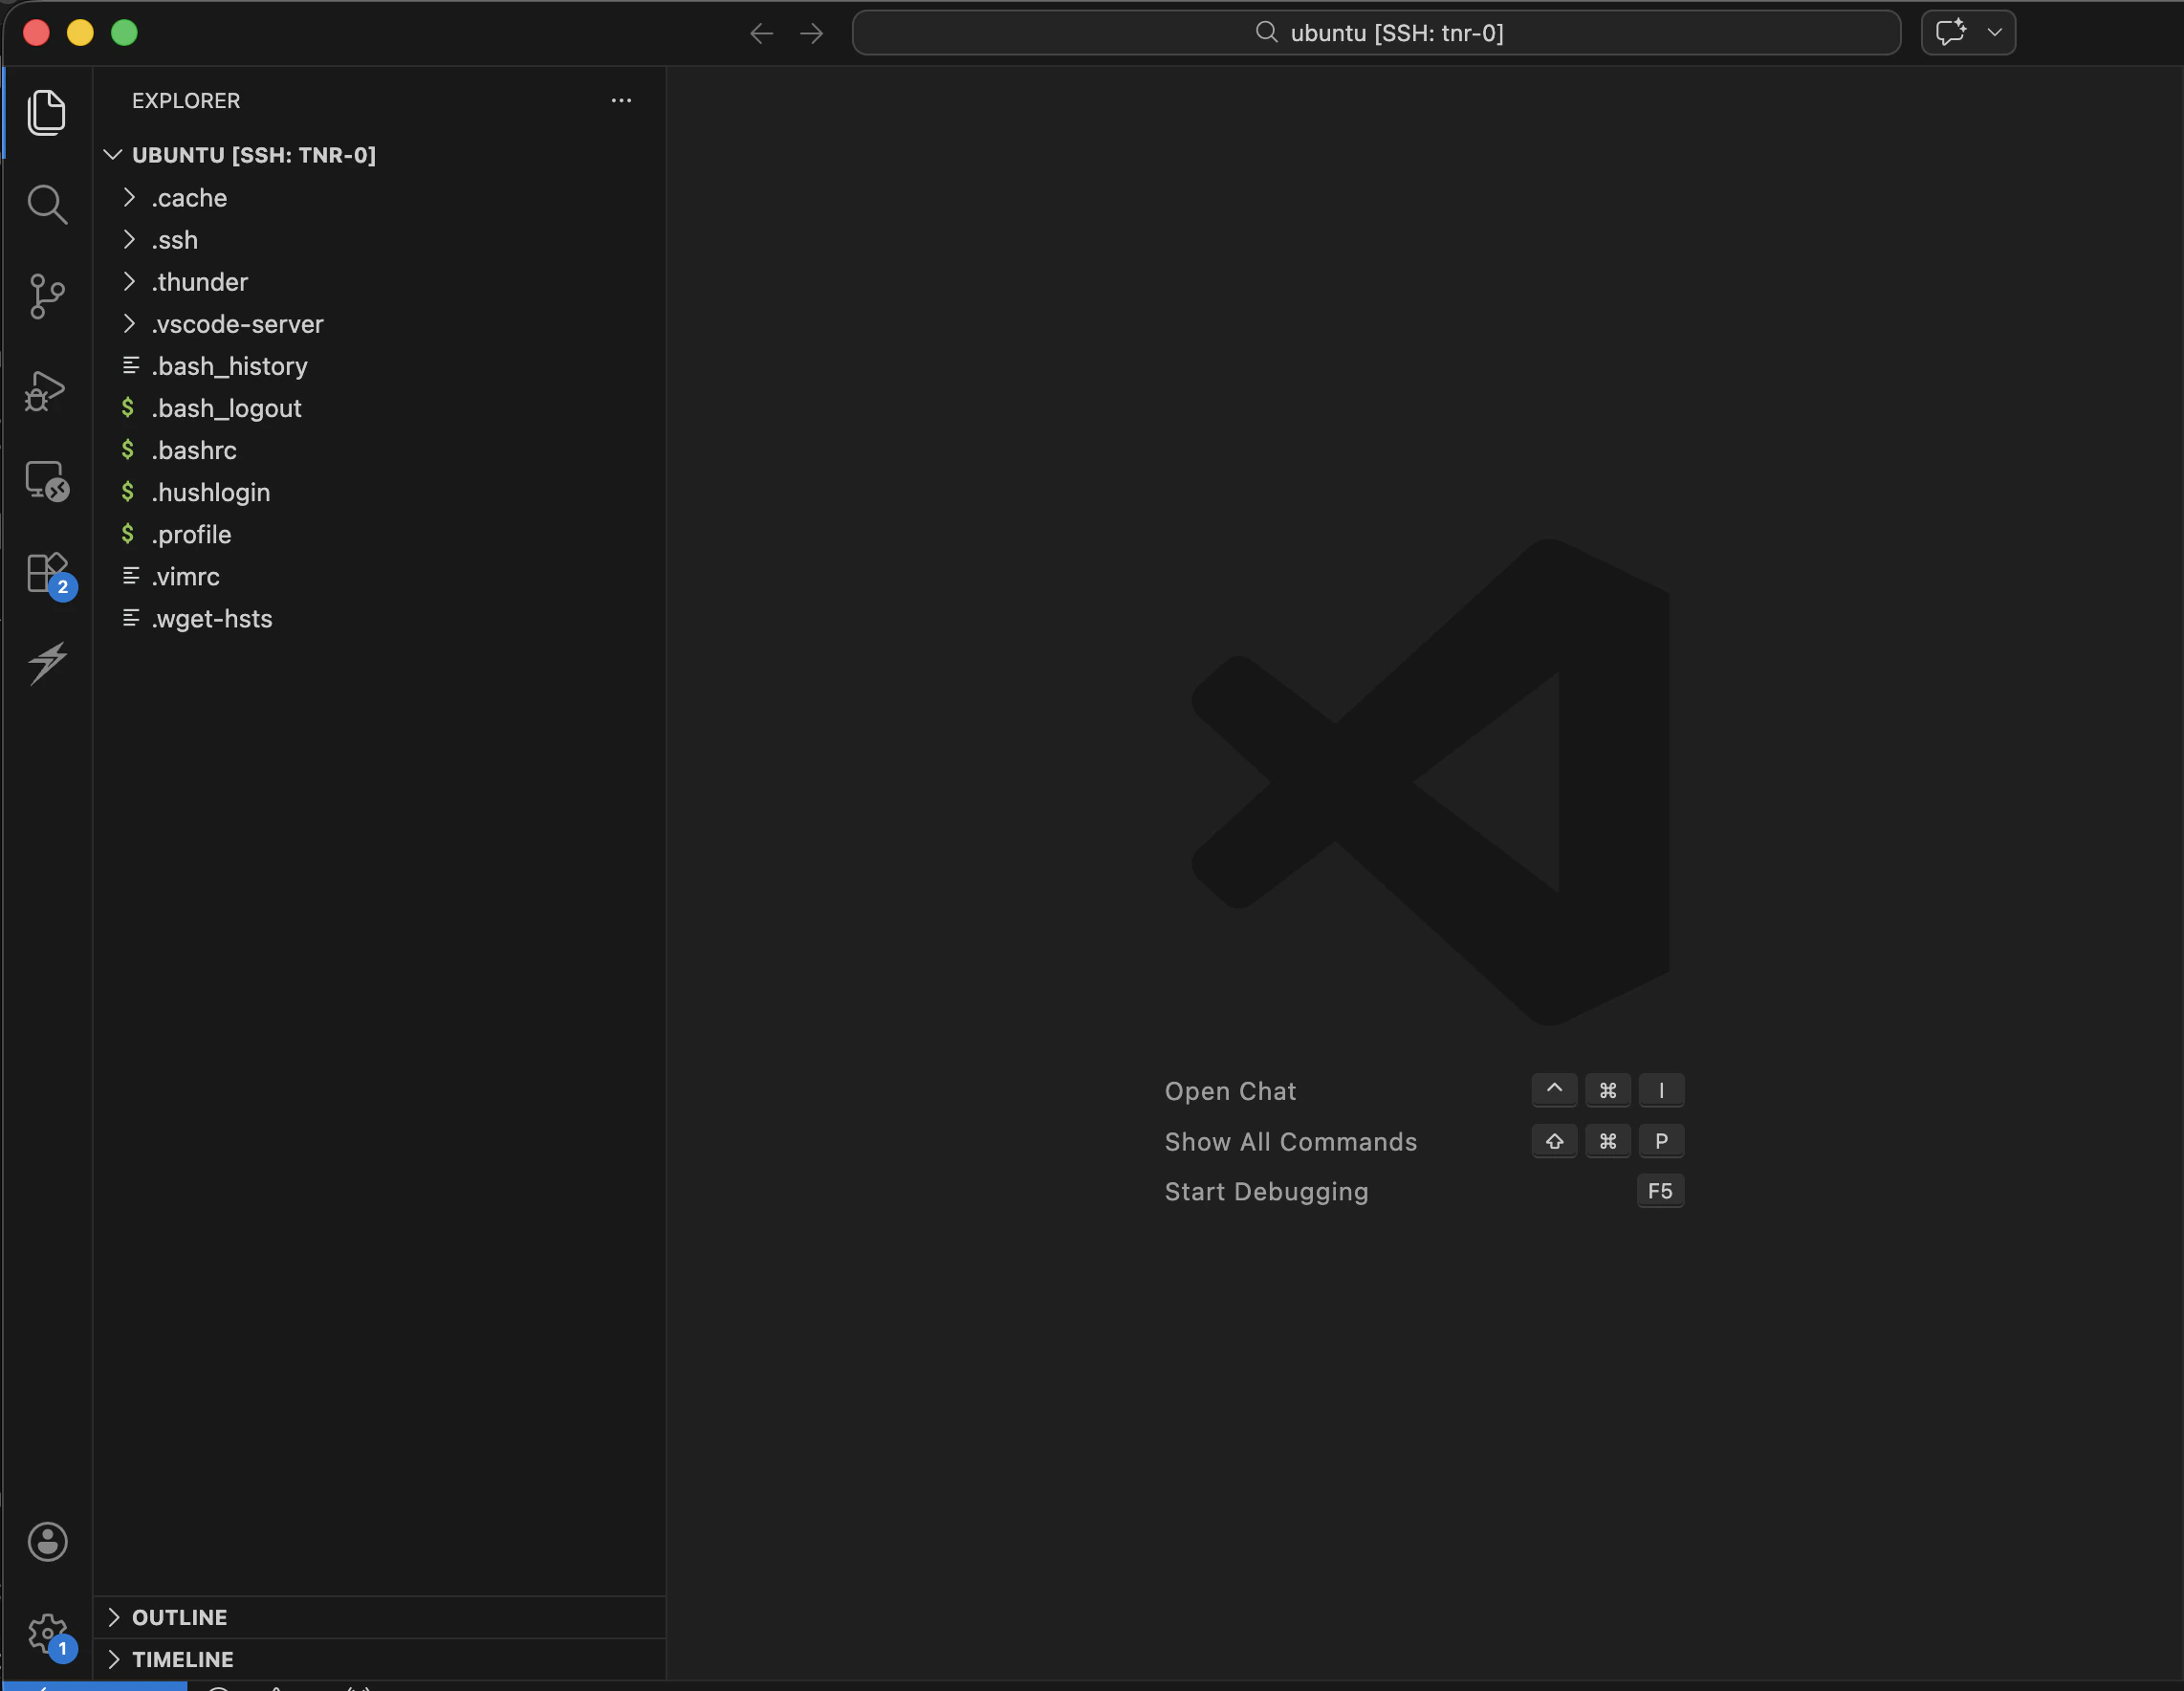This screenshot has width=2184, height=1691.
Task: Open the .vimrc file
Action: pos(380,576)
